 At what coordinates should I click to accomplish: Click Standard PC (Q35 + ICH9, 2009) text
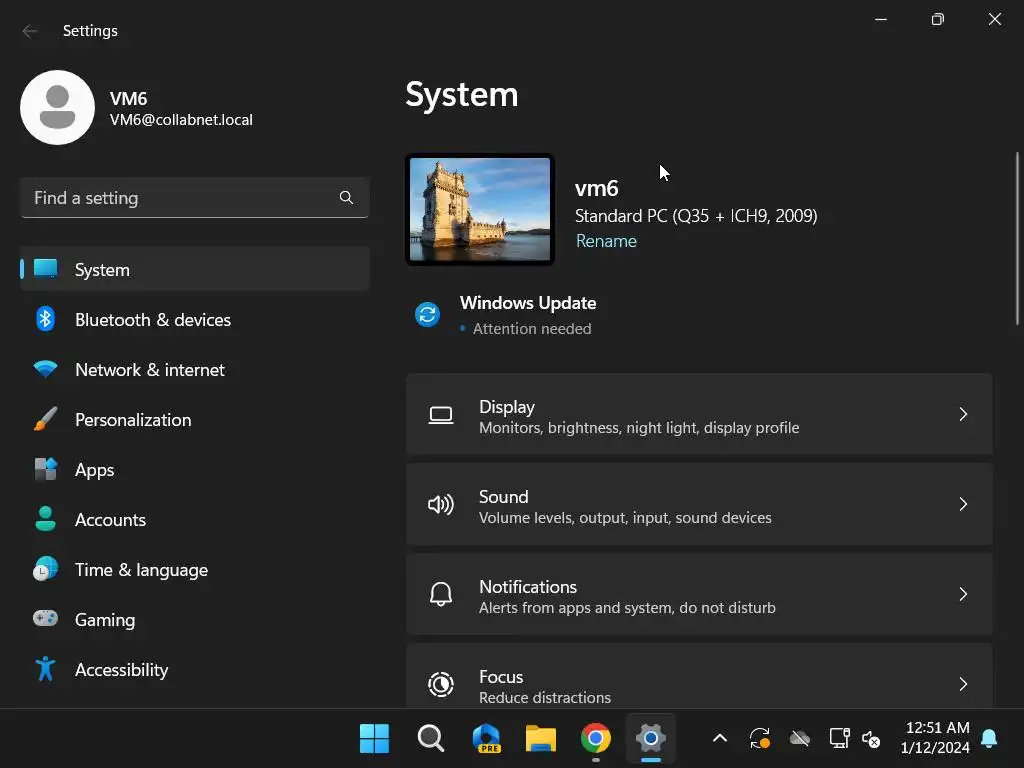click(696, 216)
